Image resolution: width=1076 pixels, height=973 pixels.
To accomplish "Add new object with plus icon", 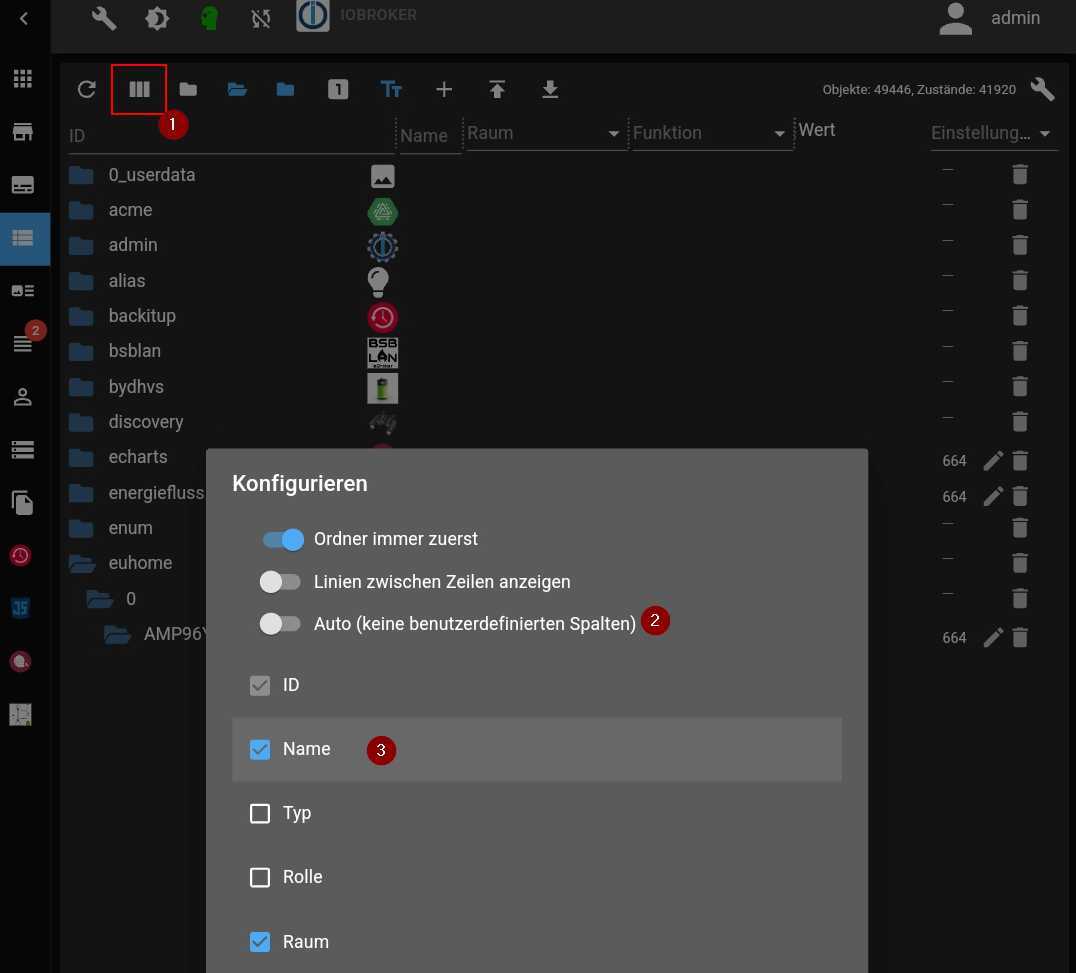I will pyautogui.click(x=444, y=89).
